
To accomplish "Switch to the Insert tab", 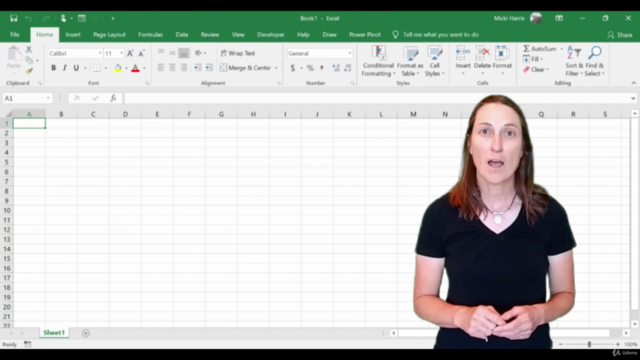I will click(x=73, y=35).
